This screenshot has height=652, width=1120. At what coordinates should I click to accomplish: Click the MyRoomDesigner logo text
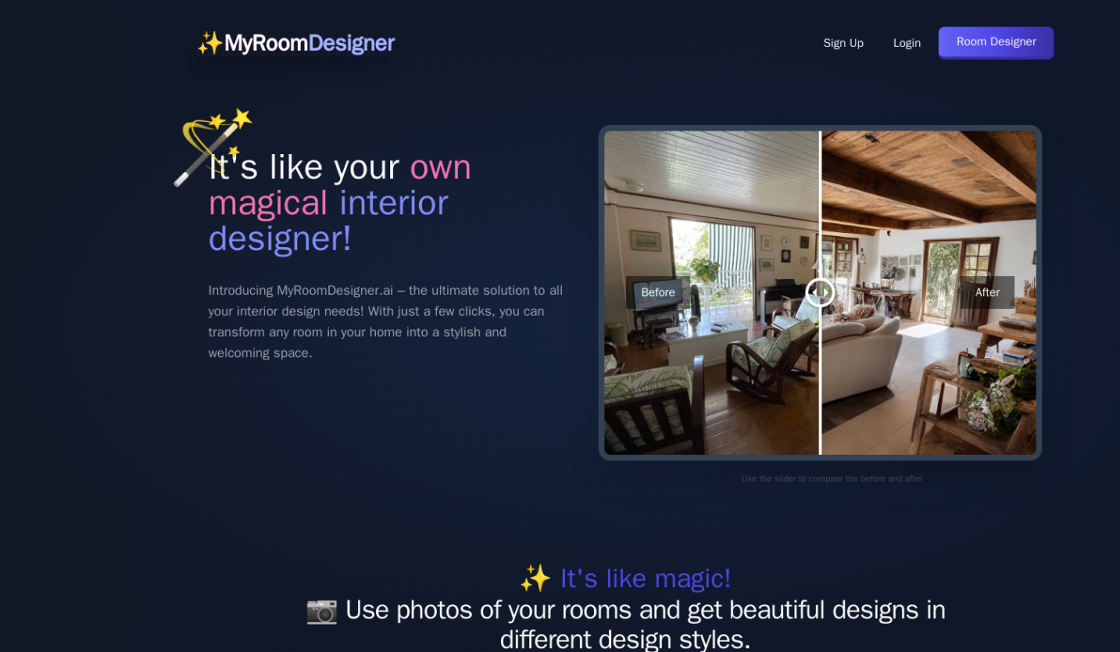coord(309,43)
